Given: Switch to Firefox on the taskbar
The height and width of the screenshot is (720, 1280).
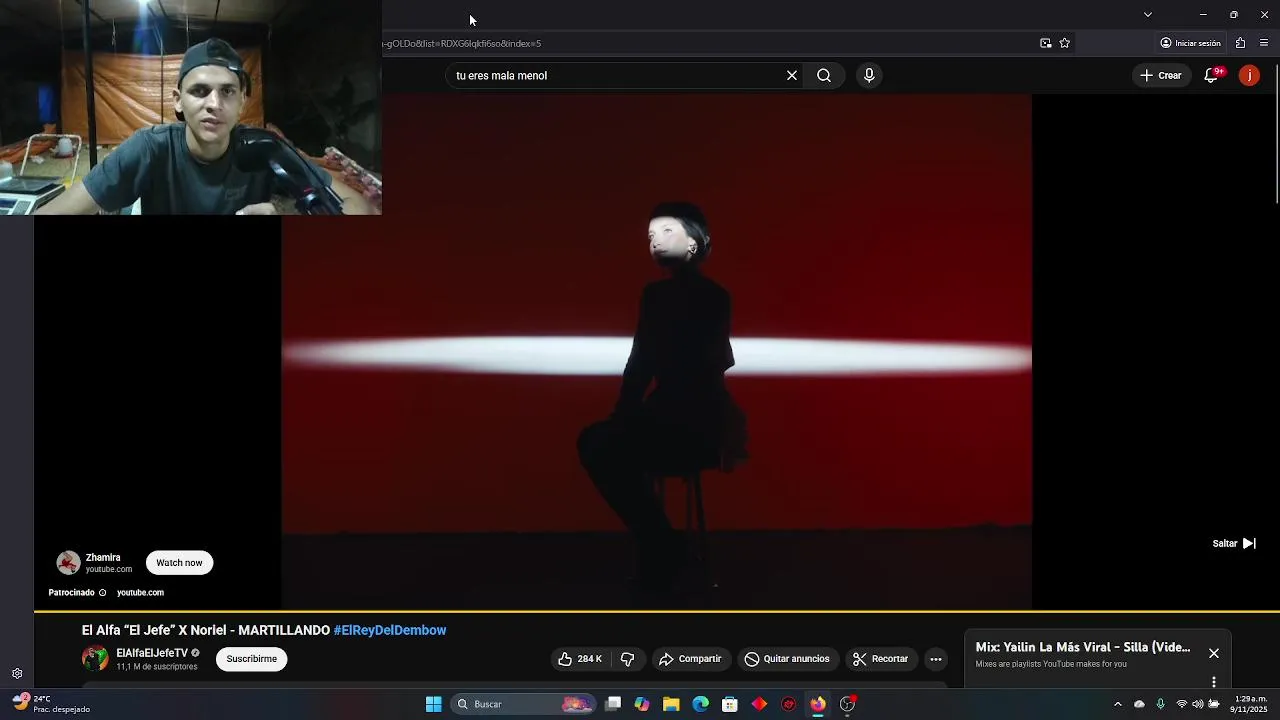Looking at the screenshot, I should [818, 704].
